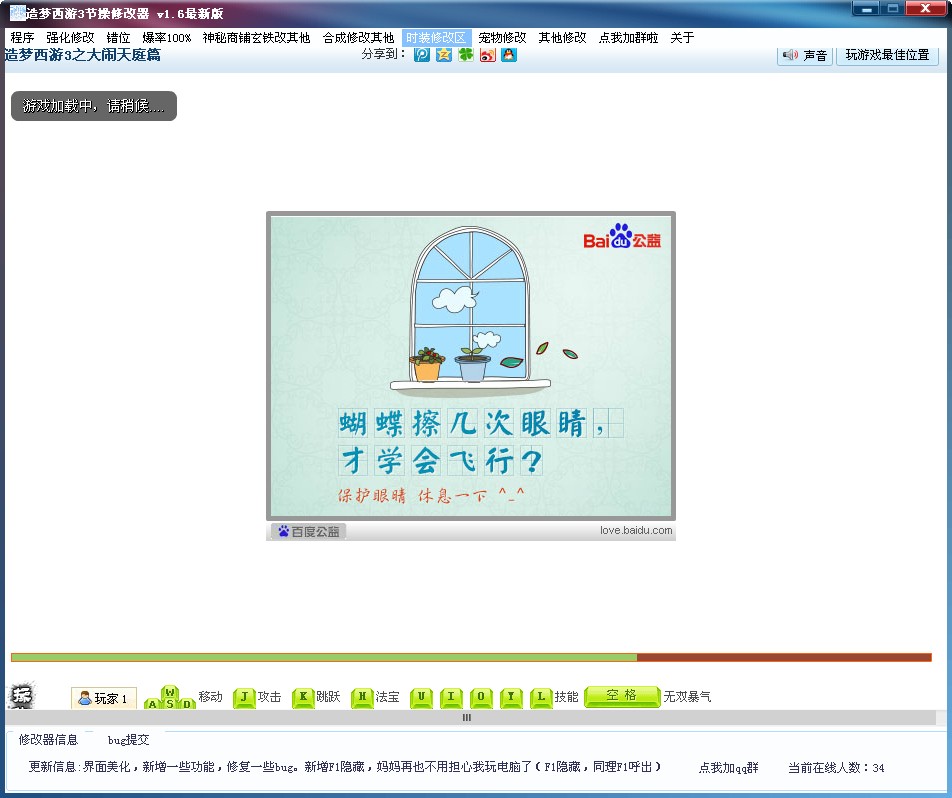The image size is (952, 798).
Task: Click the horizontal splitter grip handle
Action: [x=466, y=717]
